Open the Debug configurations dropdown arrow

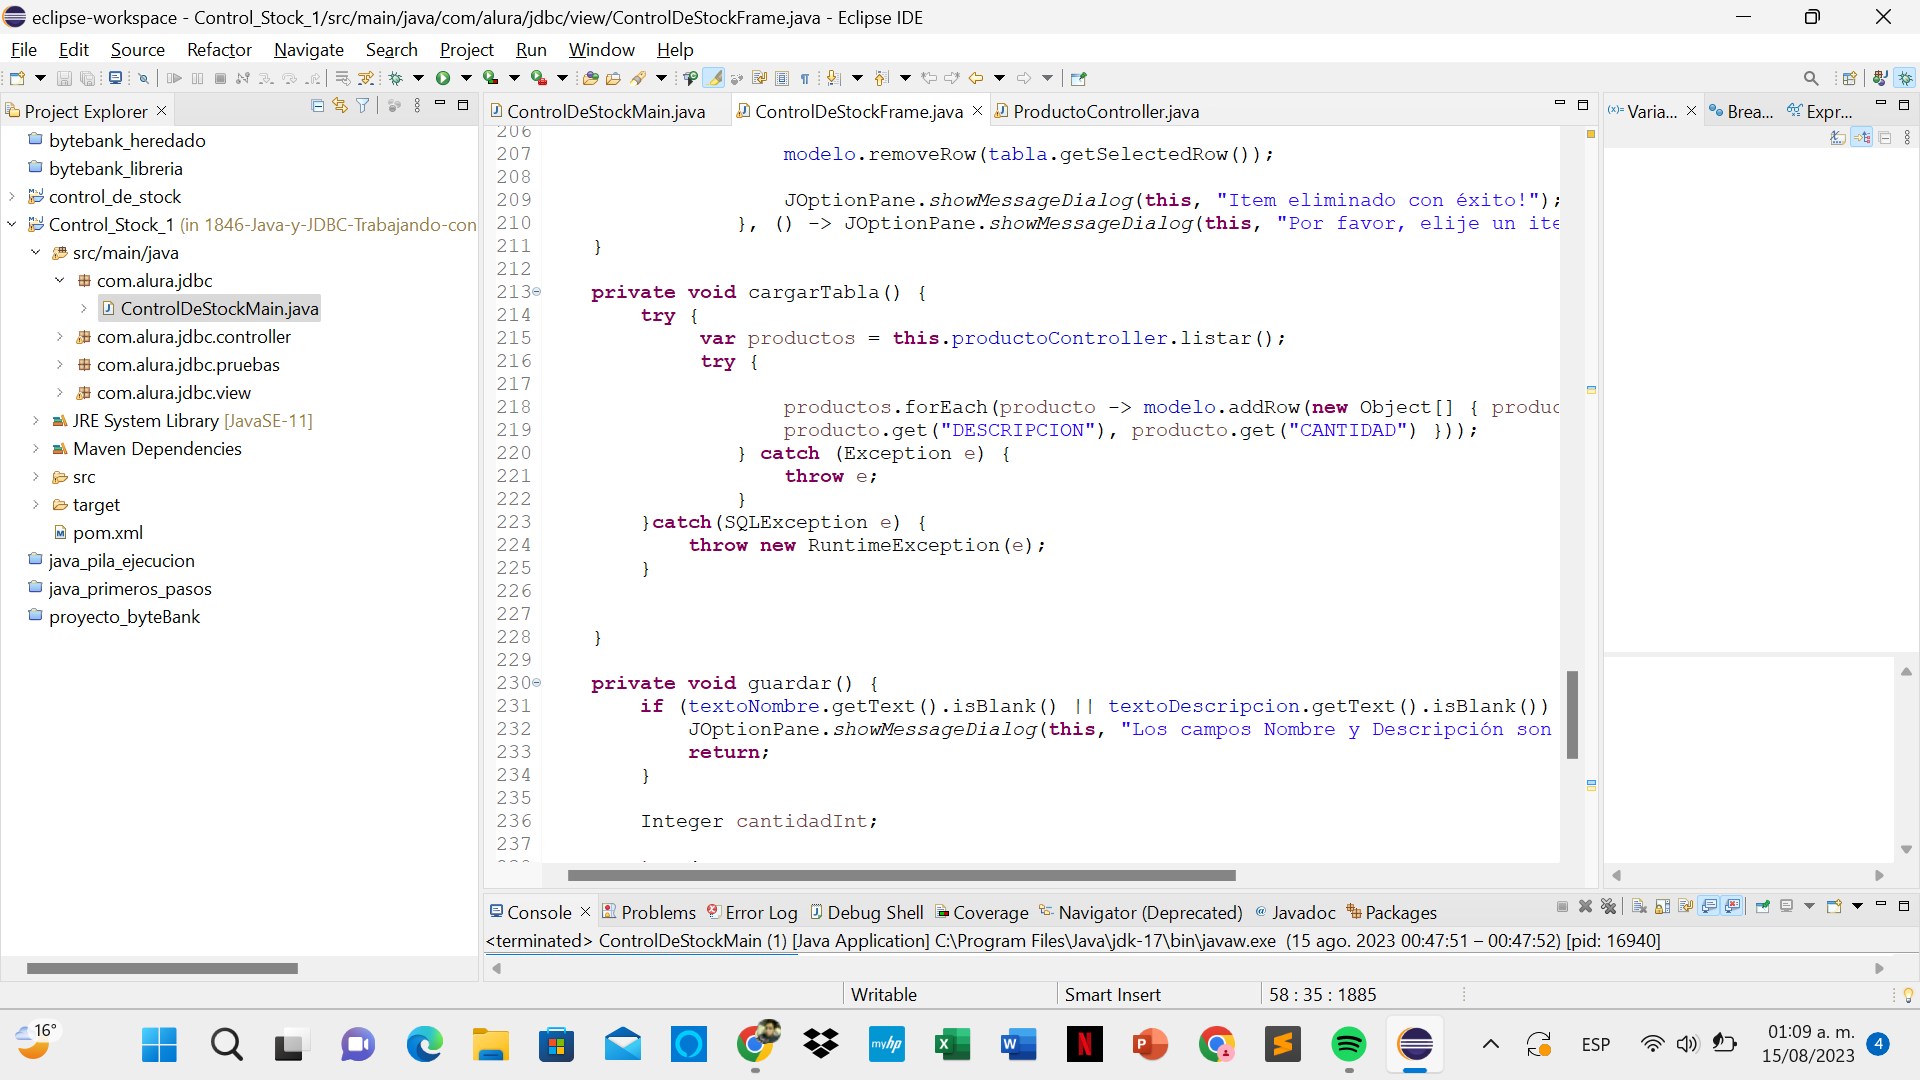(x=418, y=78)
